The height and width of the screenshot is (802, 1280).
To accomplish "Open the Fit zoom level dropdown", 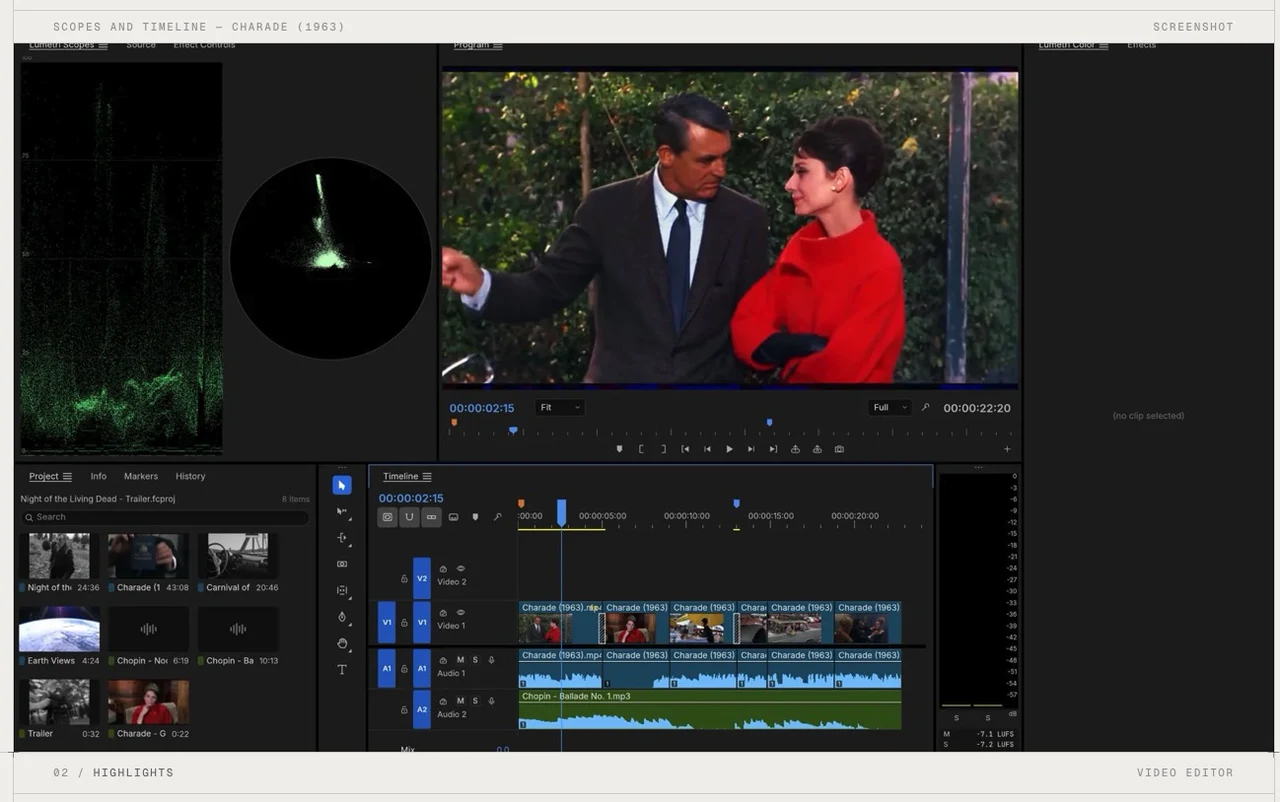I will click(x=560, y=407).
